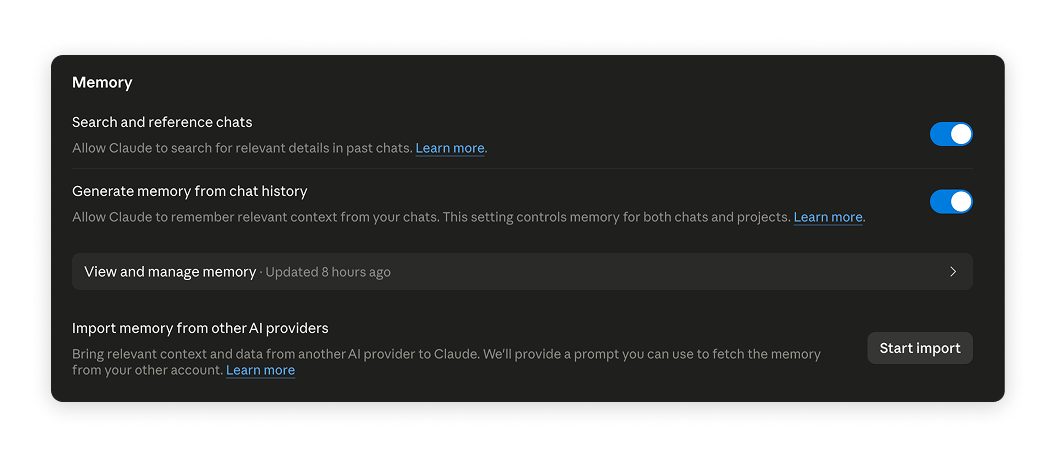Click the chevron arrow beside View and manage memory

pyautogui.click(x=953, y=272)
